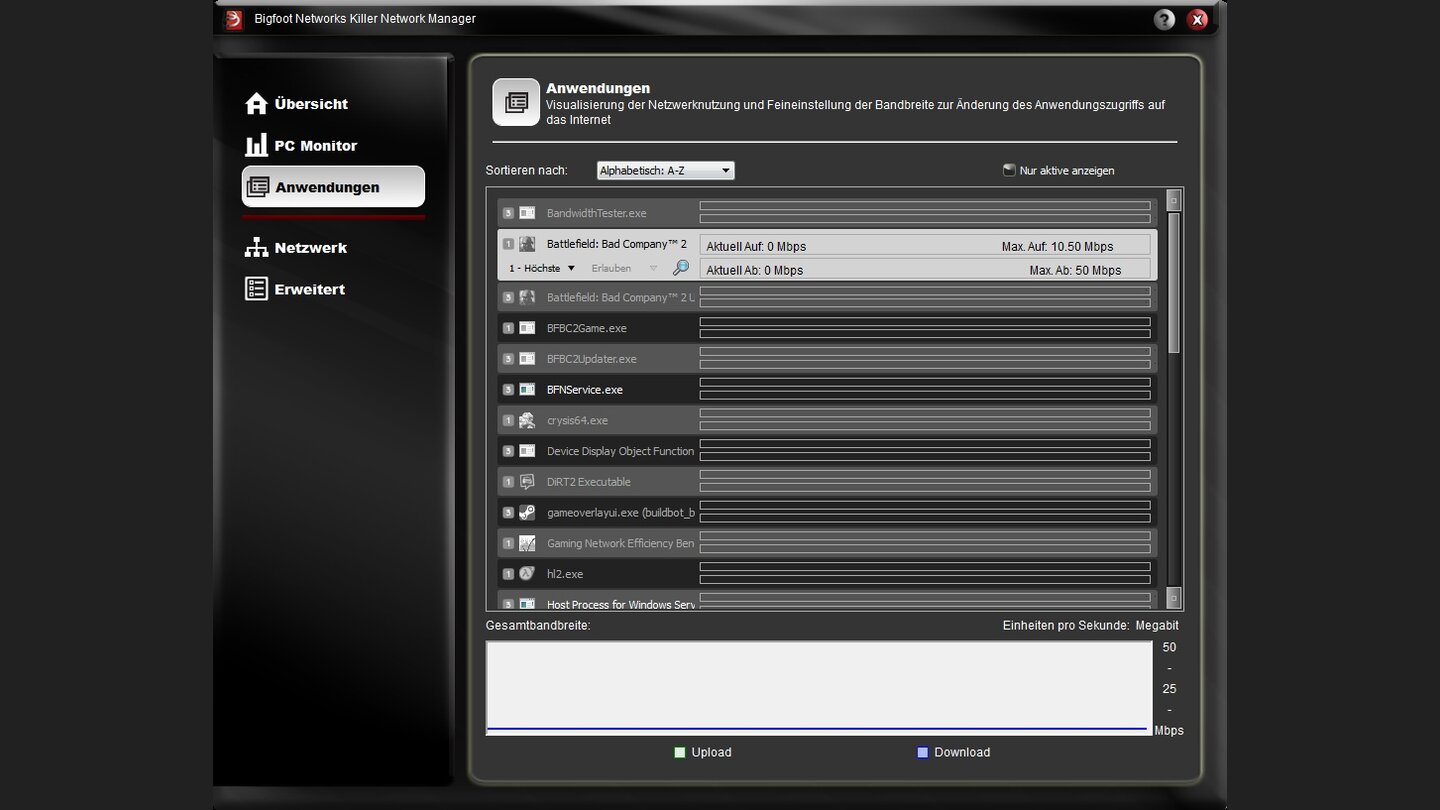Click icon of Battlefield: Bad Company 2 U row
Viewport: 1440px width, 810px height.
point(527,297)
